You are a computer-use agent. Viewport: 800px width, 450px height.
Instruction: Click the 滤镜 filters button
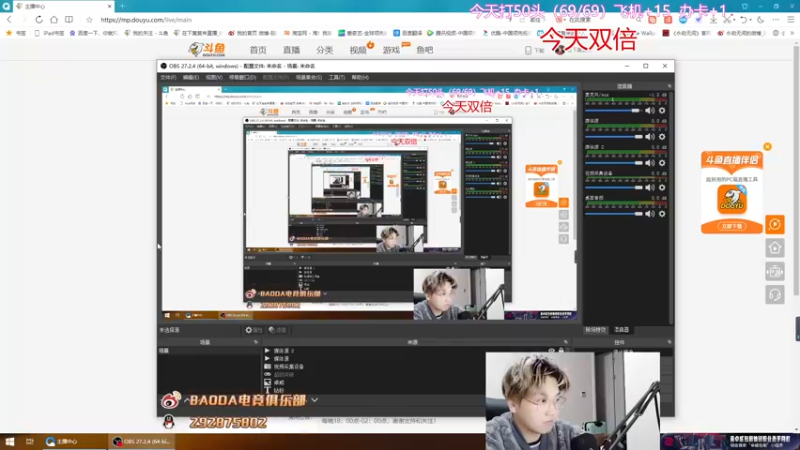coord(278,330)
